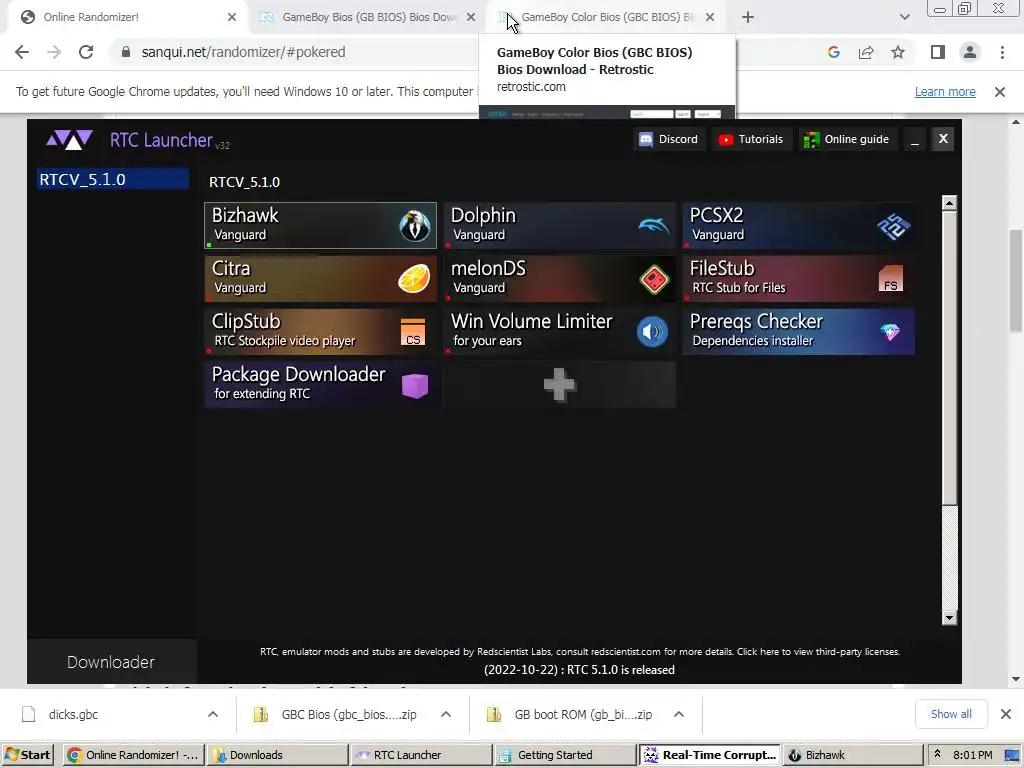Open the Online guide button

(x=846, y=139)
